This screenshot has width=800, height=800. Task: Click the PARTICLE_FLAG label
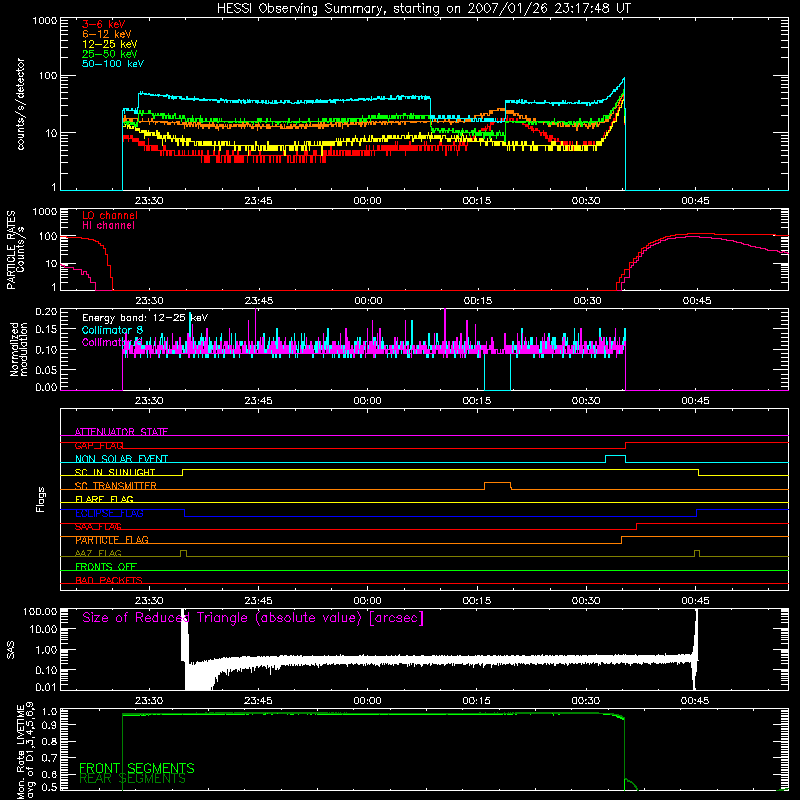click(112, 540)
